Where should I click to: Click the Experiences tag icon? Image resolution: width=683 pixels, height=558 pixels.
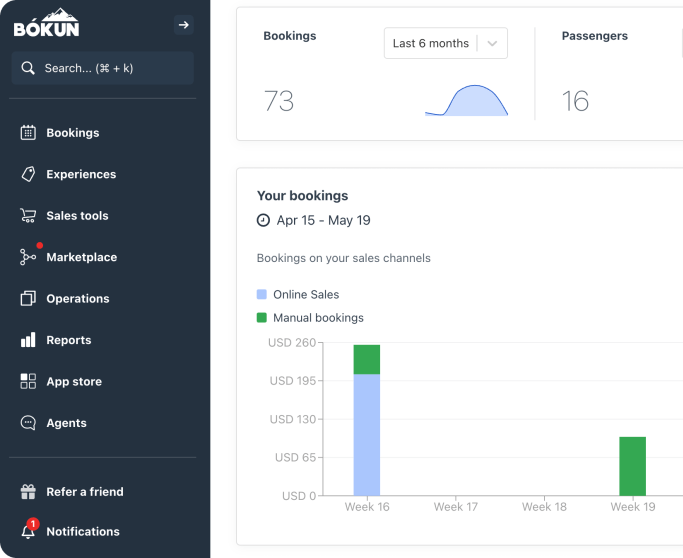(28, 174)
